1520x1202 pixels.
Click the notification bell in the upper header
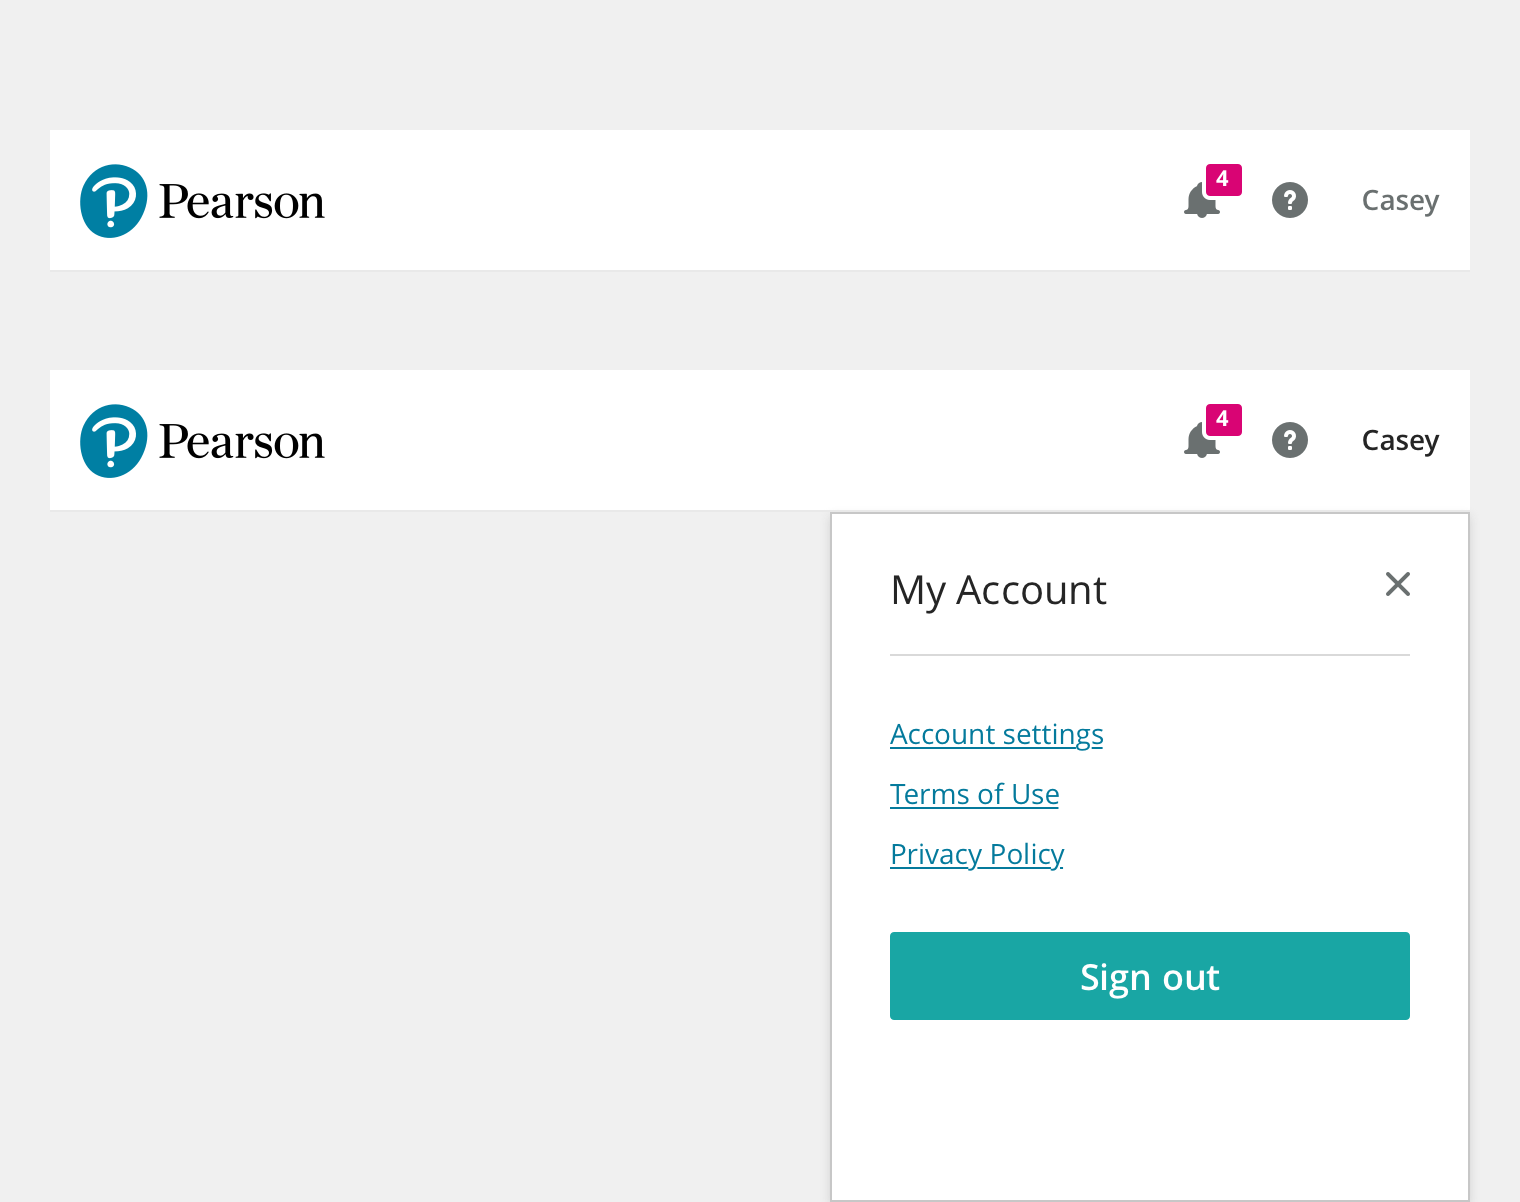point(1200,203)
